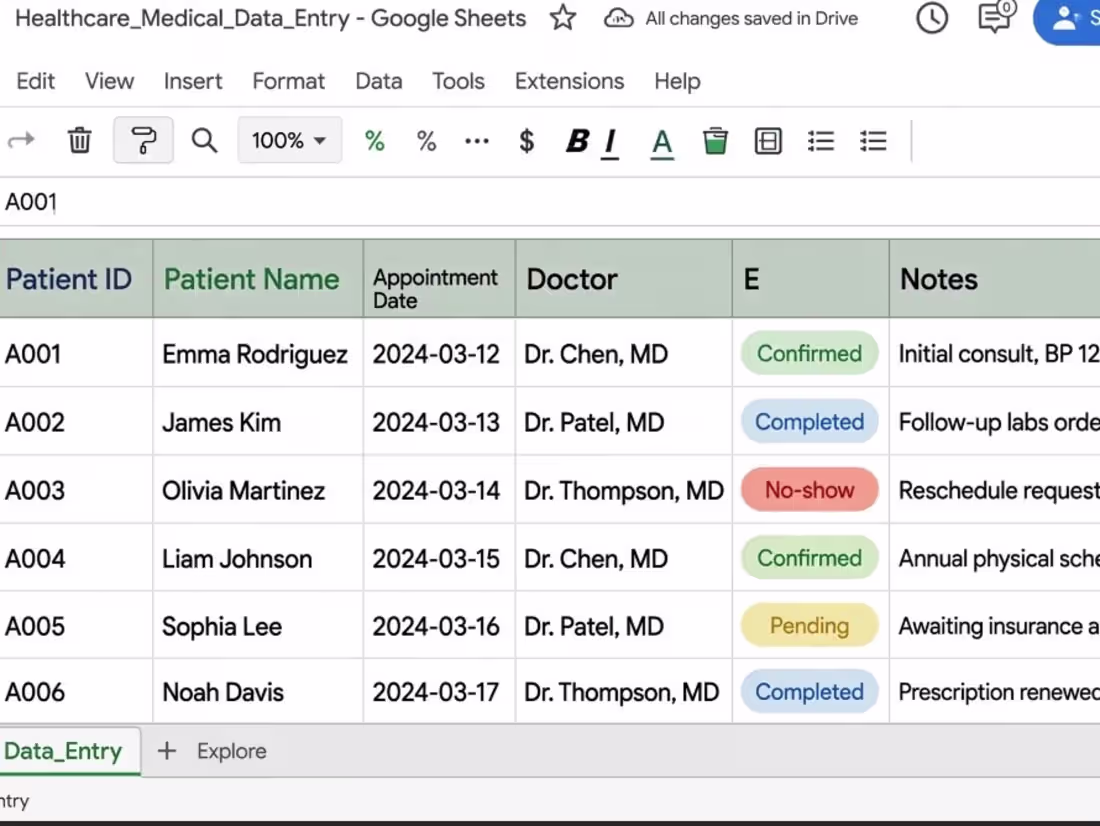Image resolution: width=1100 pixels, height=826 pixels.
Task: Open the Pending status chip
Action: click(810, 625)
